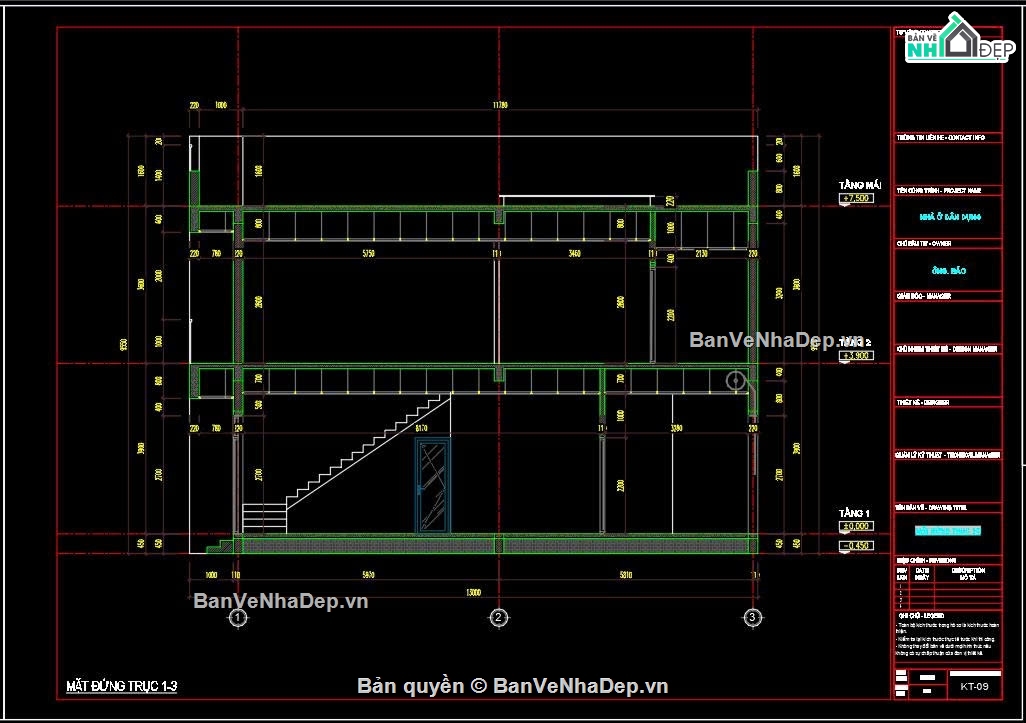Click grid axis bubble number 3
This screenshot has width=1026, height=723.
[752, 618]
